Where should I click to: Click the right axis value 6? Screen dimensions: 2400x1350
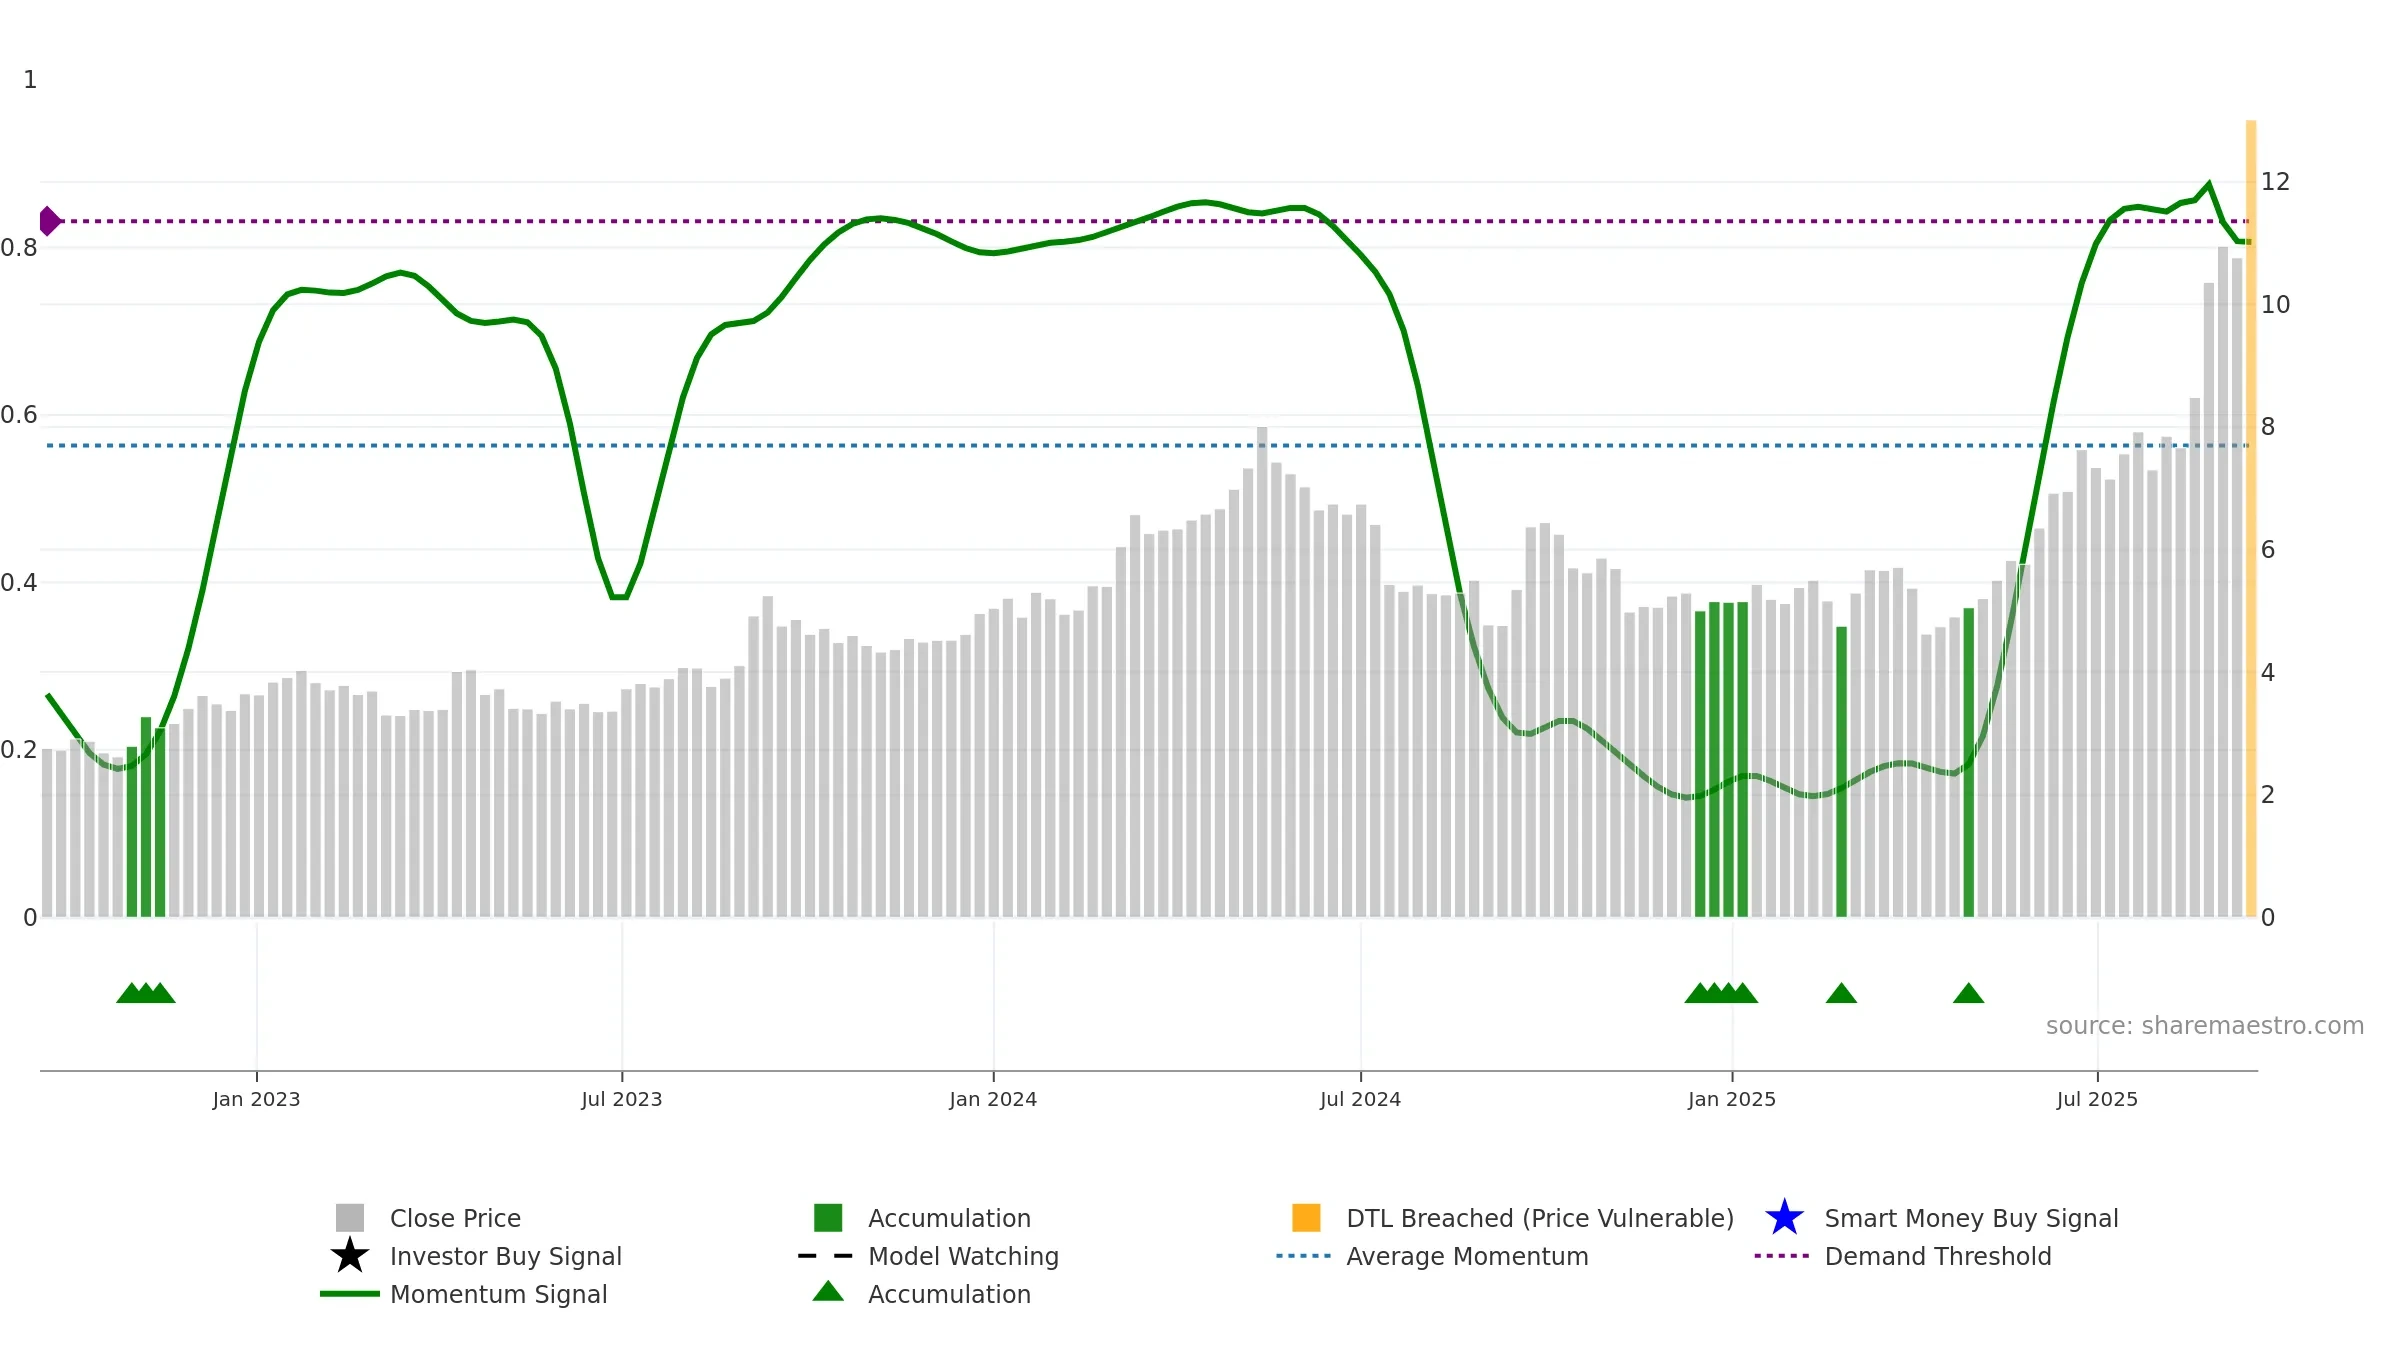tap(2268, 550)
